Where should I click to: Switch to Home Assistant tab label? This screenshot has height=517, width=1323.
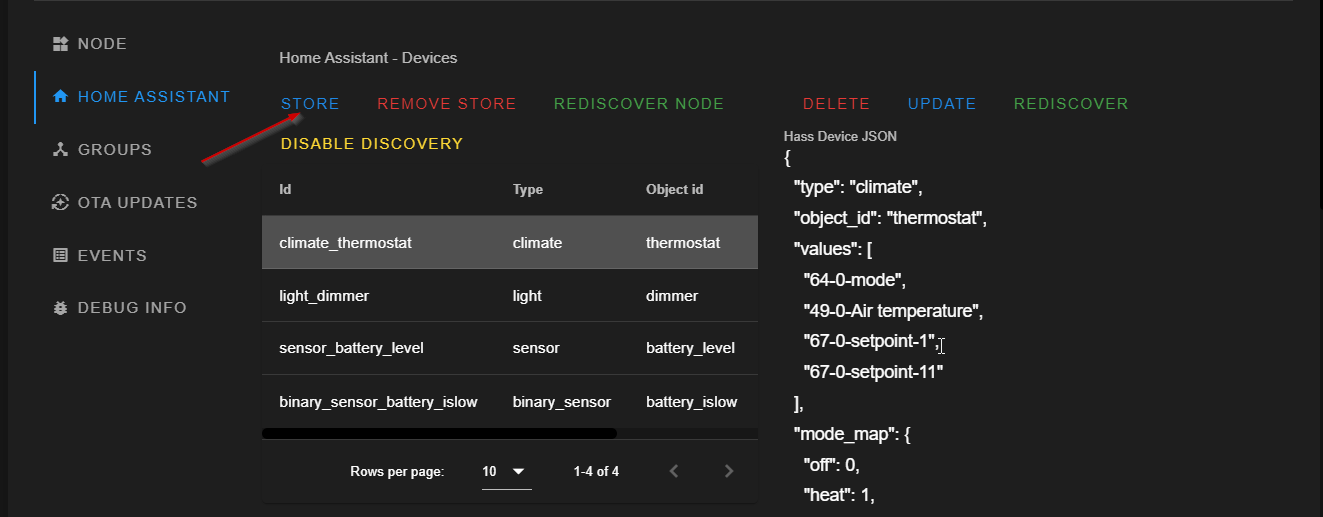154,97
